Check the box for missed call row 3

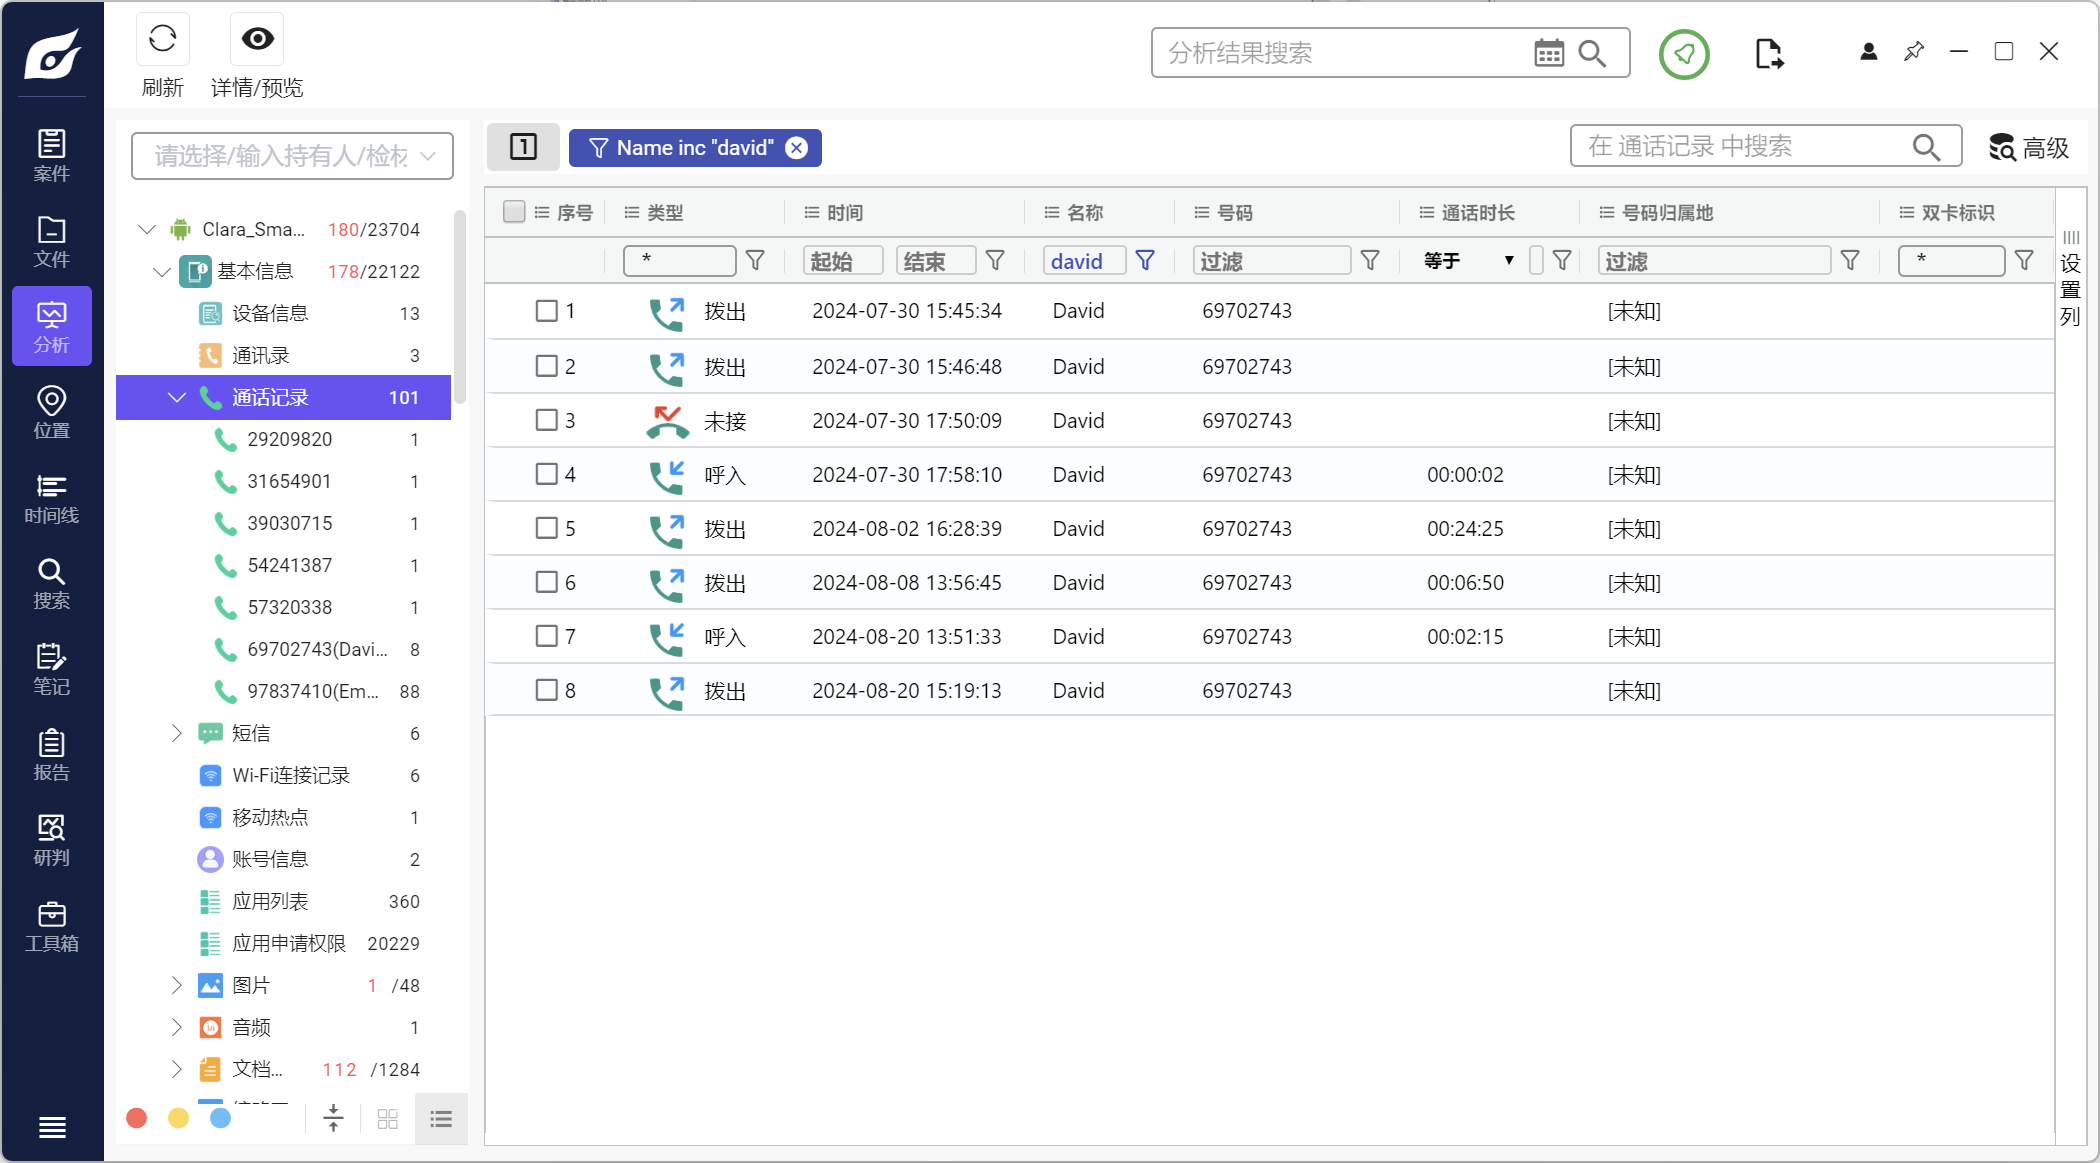click(x=546, y=420)
